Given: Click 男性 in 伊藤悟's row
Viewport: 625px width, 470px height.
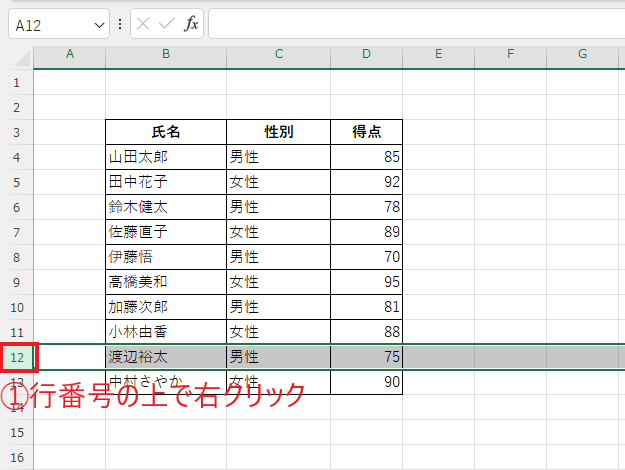Looking at the screenshot, I should (279, 257).
